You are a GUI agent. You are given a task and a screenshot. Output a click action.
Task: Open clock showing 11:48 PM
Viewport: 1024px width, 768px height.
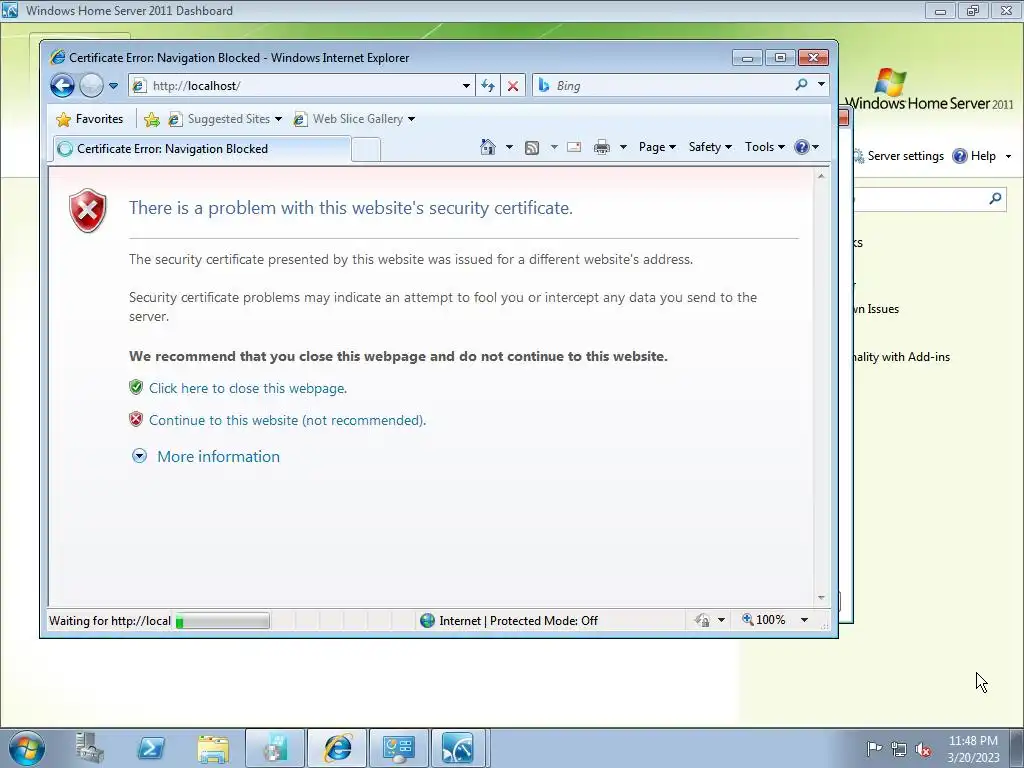coord(973,749)
